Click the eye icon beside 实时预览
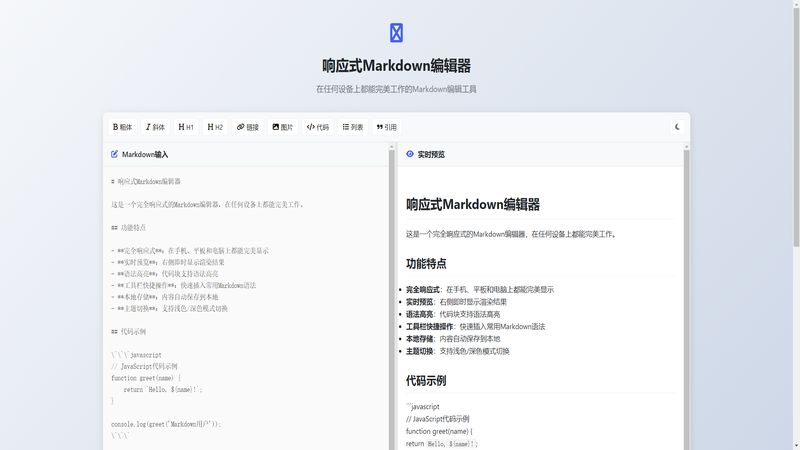The image size is (800, 450). click(409, 155)
